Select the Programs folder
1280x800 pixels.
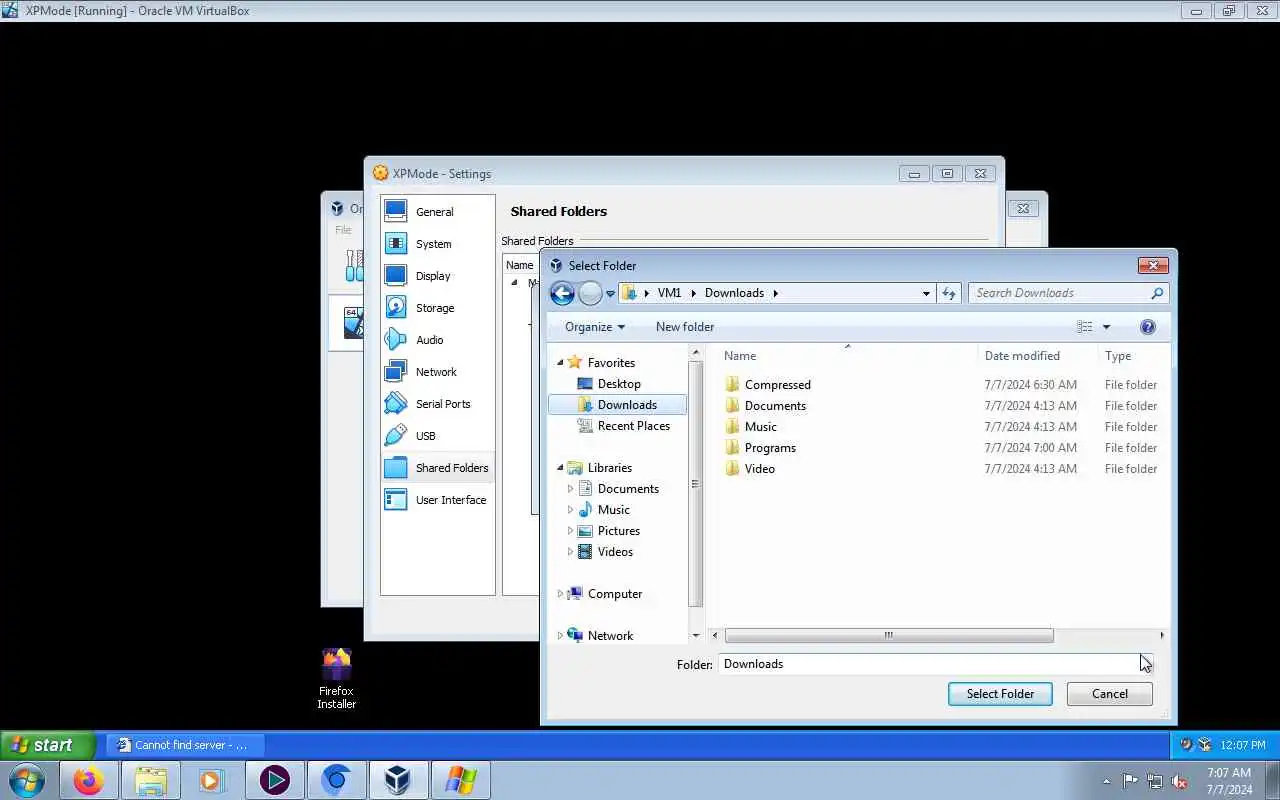[770, 448]
